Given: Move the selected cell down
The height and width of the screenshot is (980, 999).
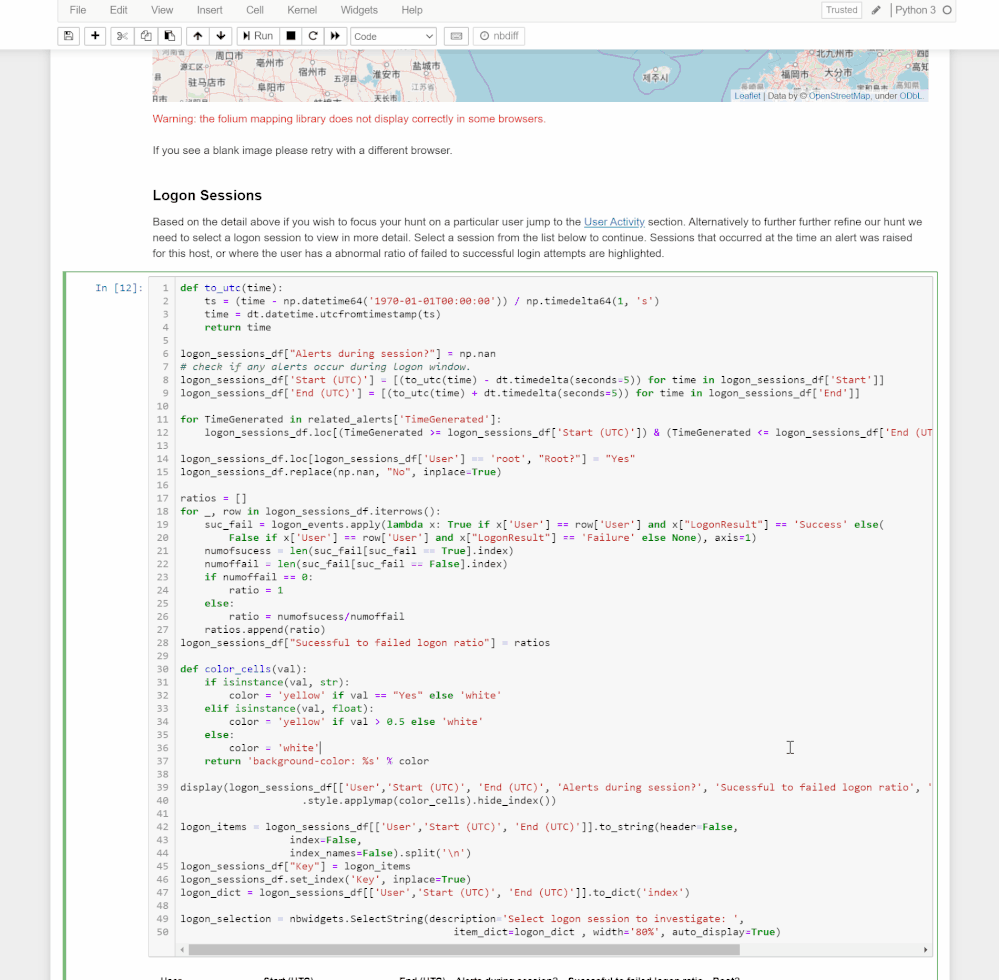Looking at the screenshot, I should [x=221, y=36].
